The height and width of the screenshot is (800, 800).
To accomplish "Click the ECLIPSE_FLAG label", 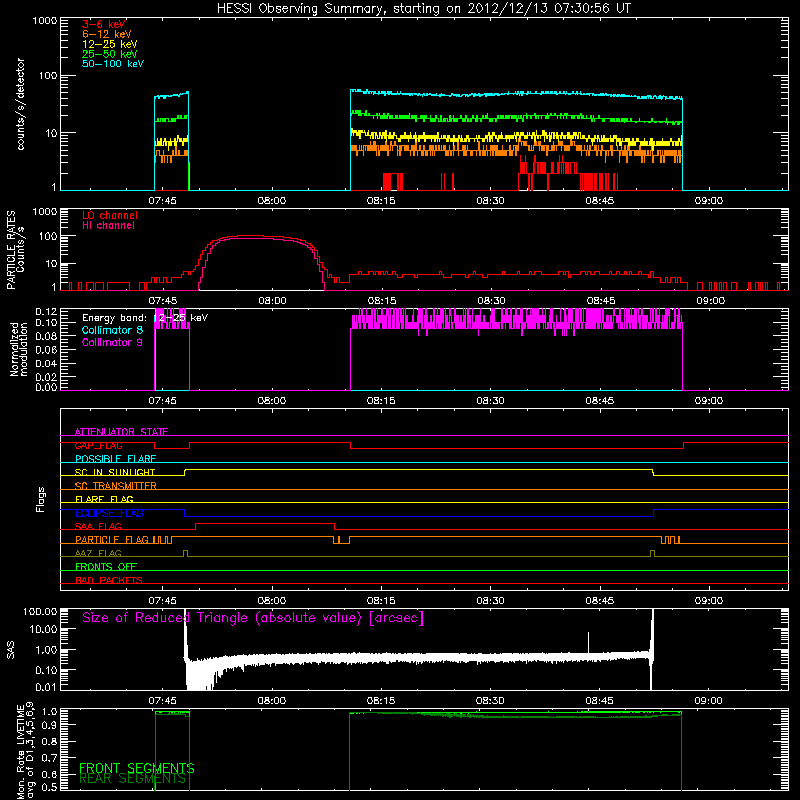I will [109, 513].
